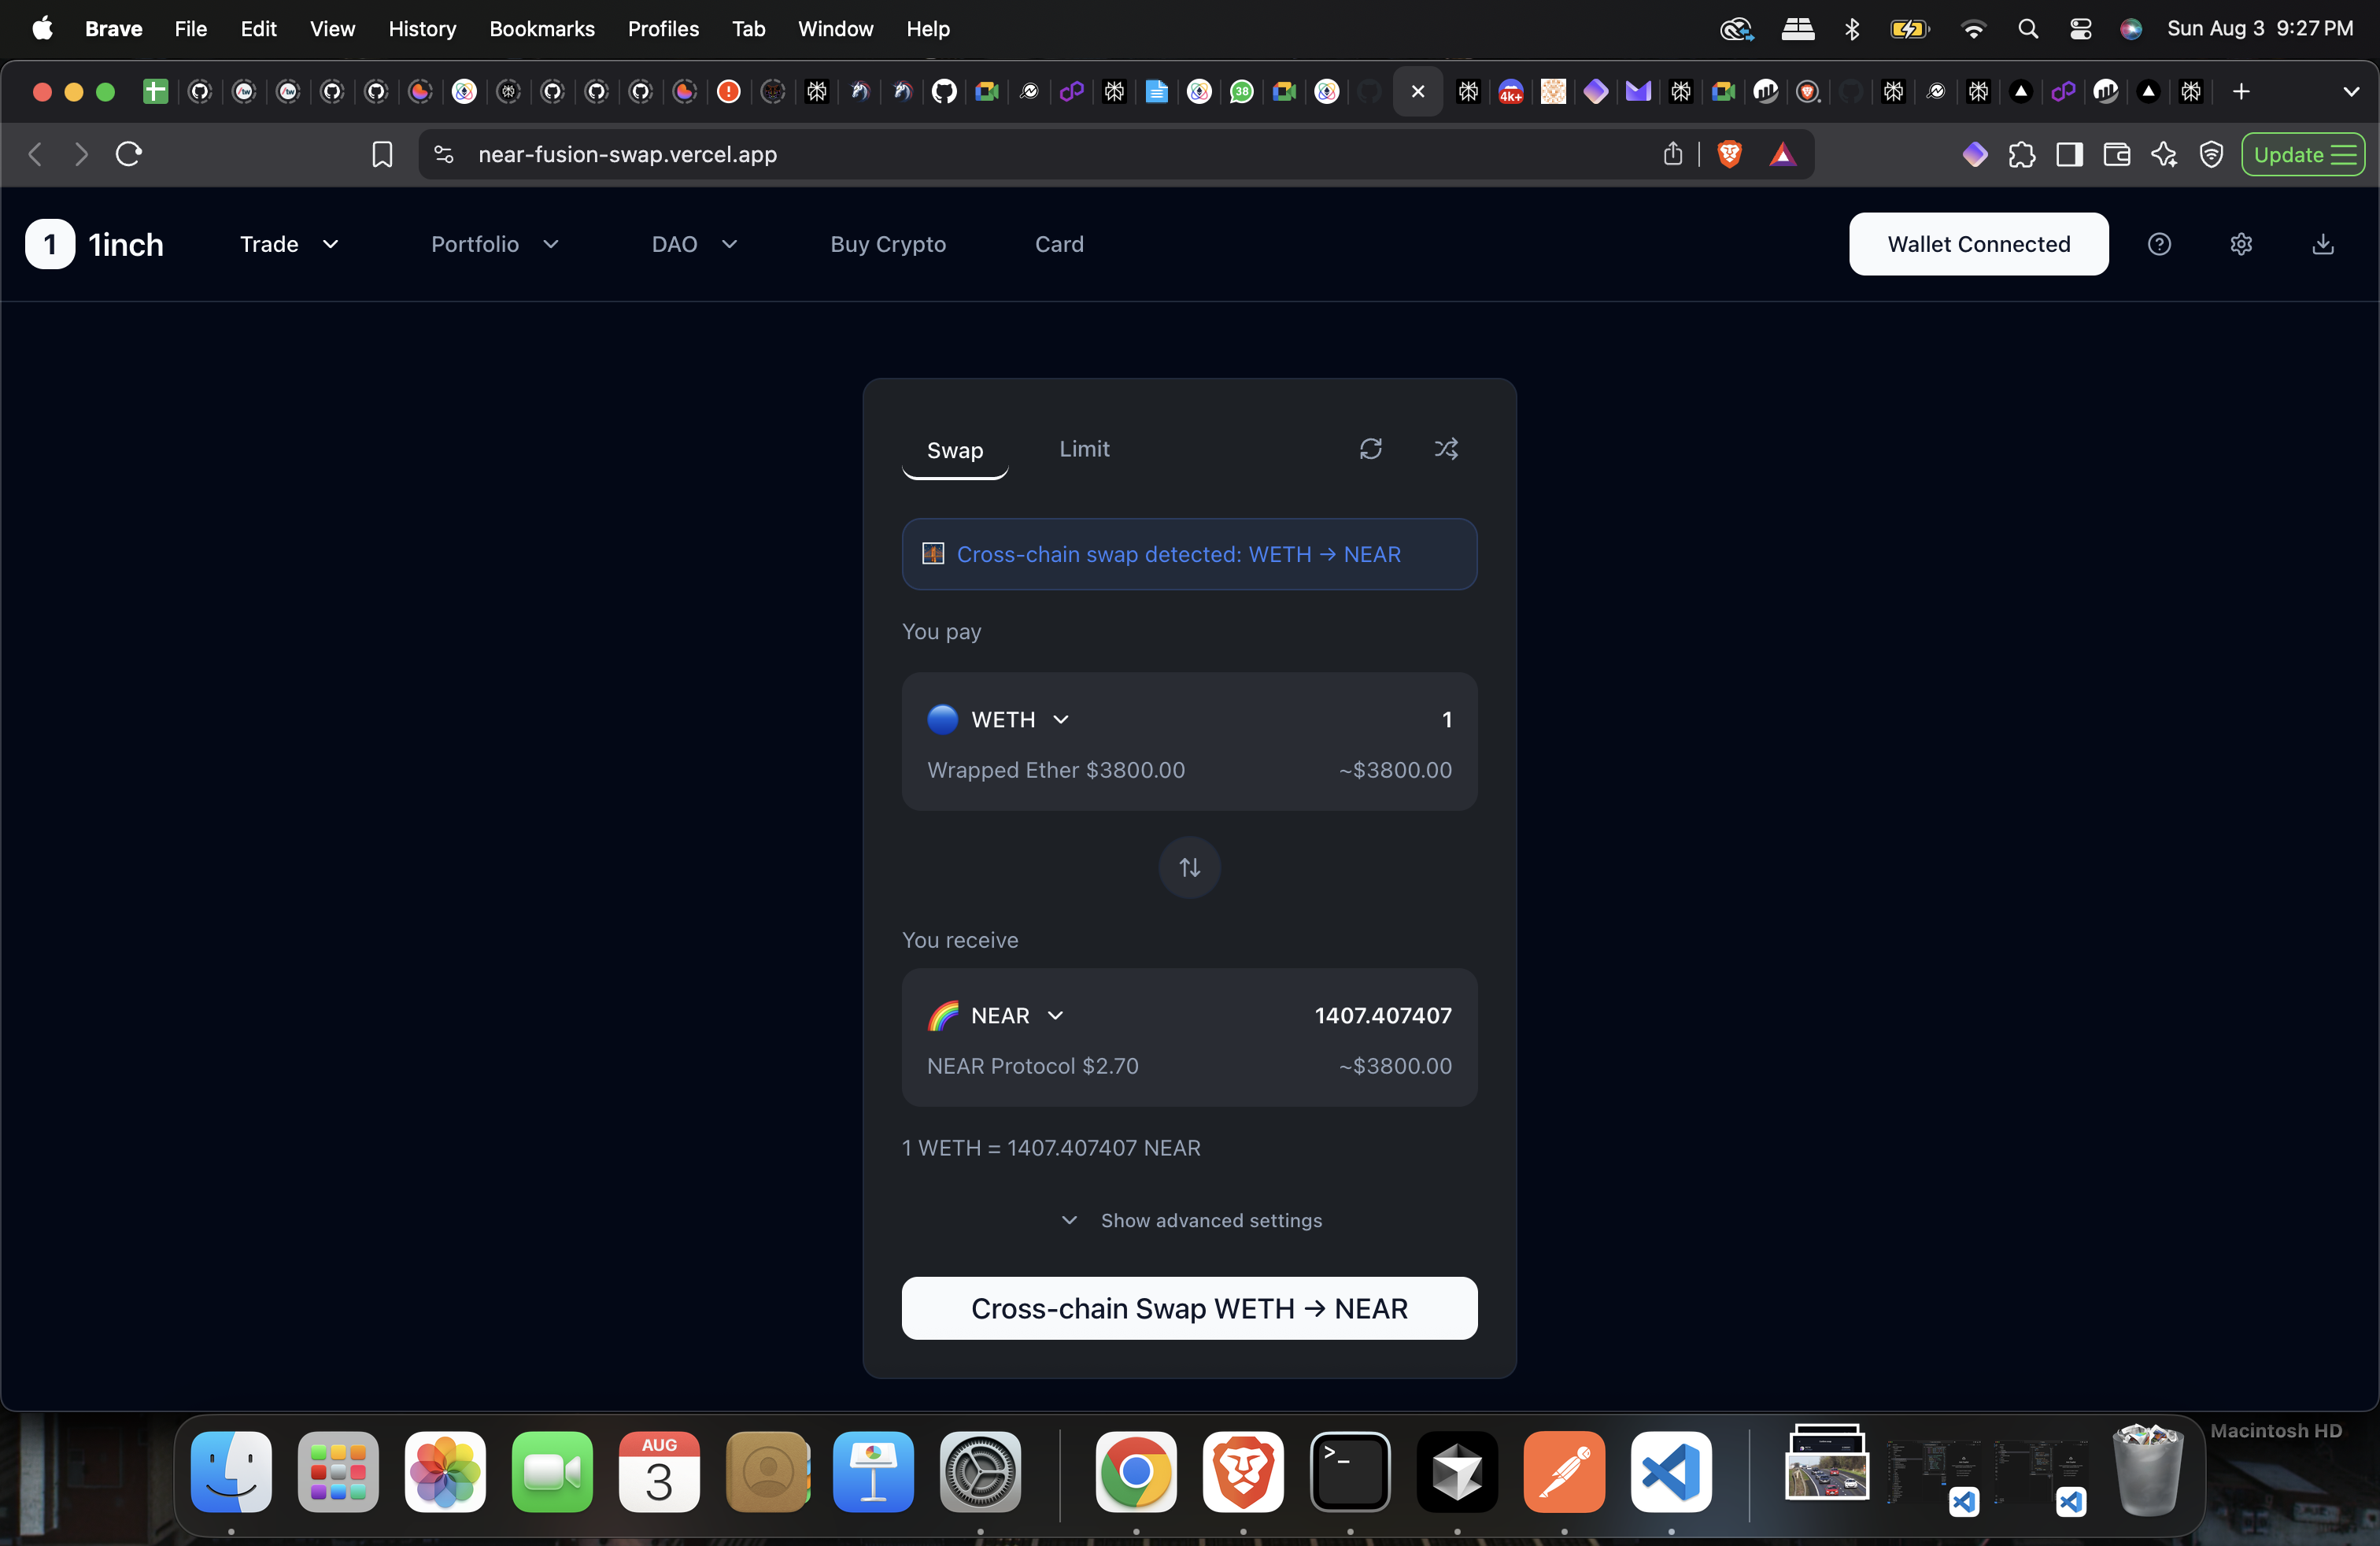Click the download icon in 1inch header

[x=2323, y=244]
